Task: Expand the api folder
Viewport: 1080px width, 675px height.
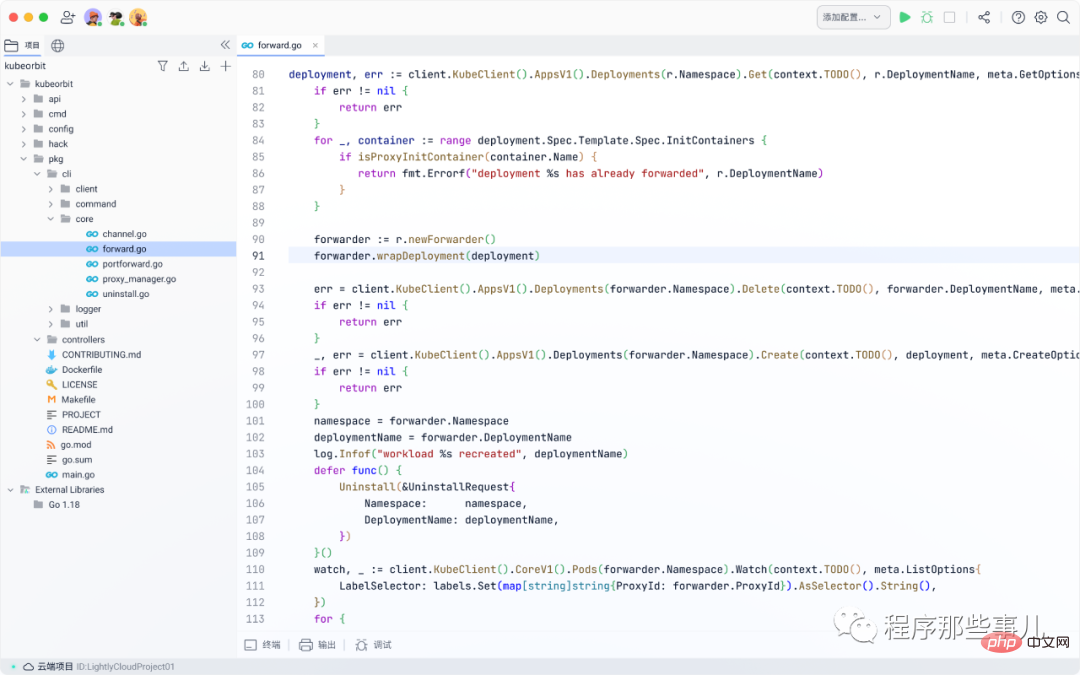Action: 23,99
